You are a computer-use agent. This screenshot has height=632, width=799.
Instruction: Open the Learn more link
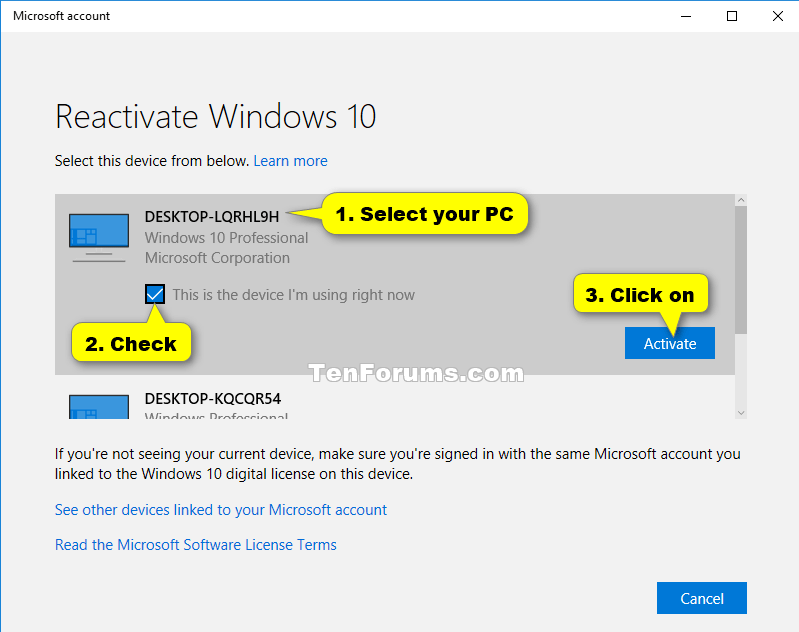click(290, 161)
